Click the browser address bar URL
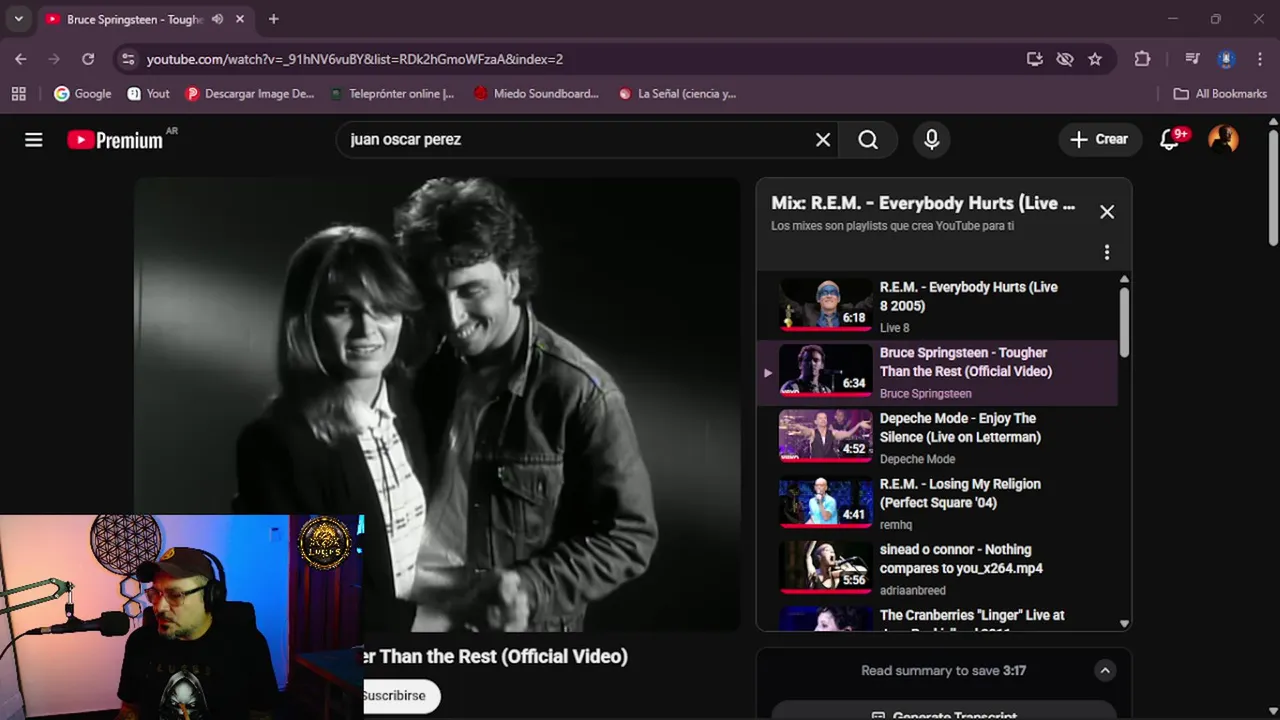The height and width of the screenshot is (720, 1280). (x=355, y=59)
